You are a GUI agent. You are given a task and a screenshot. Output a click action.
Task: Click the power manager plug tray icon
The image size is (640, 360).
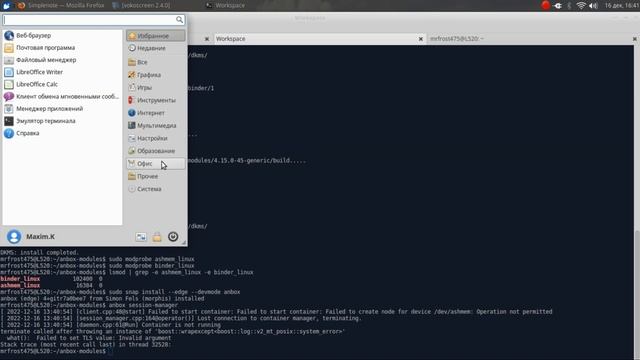pos(558,6)
